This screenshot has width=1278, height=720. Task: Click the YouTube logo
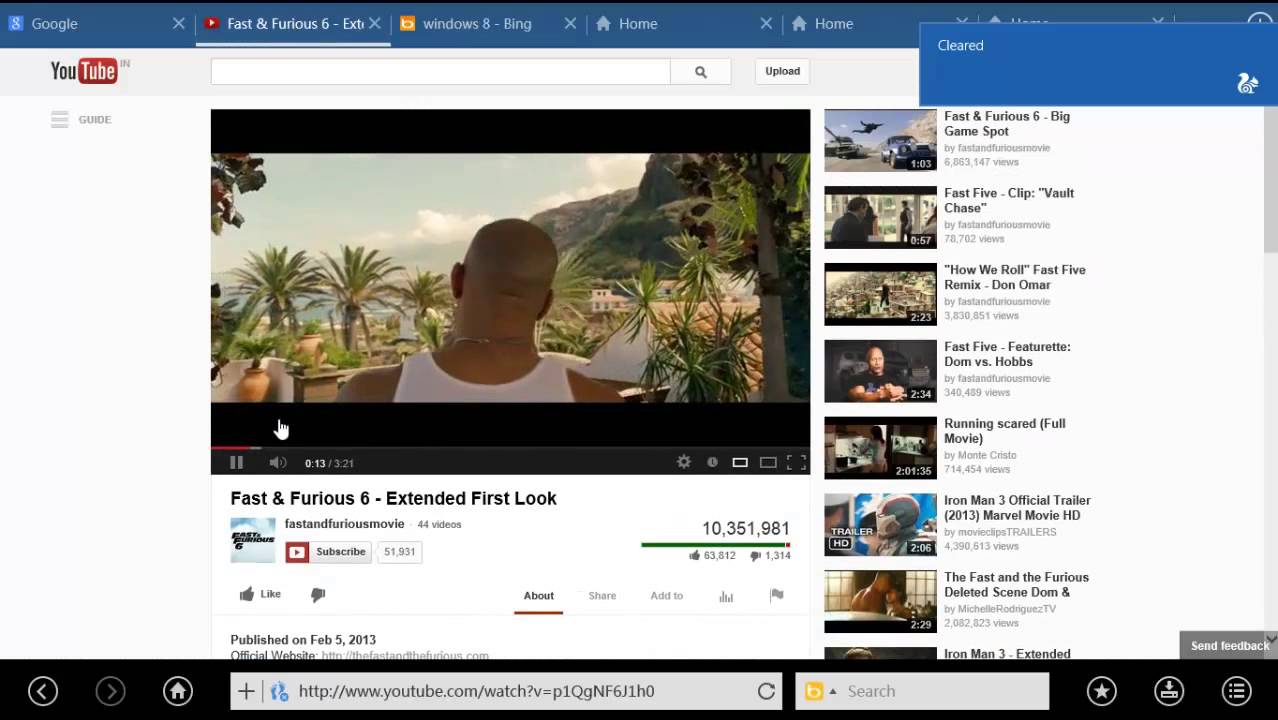point(84,70)
